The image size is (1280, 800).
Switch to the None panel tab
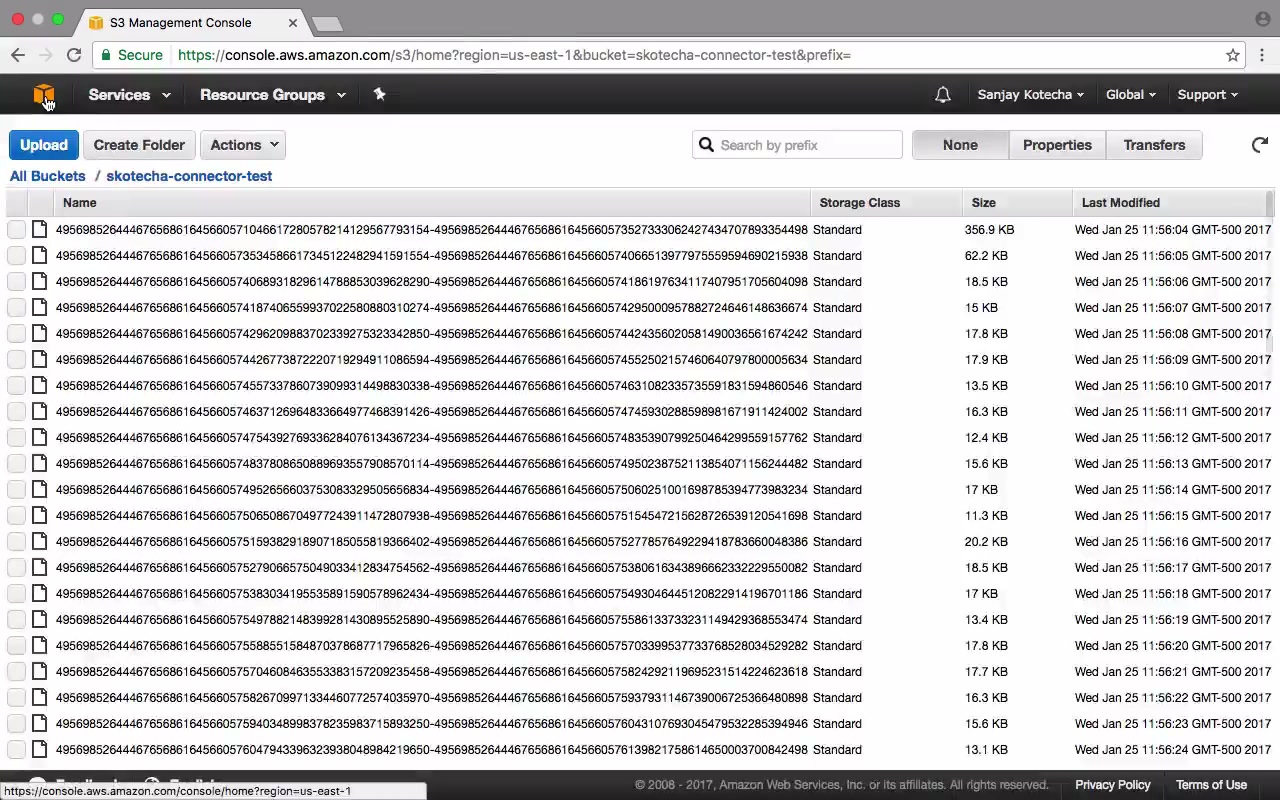[x=960, y=145]
